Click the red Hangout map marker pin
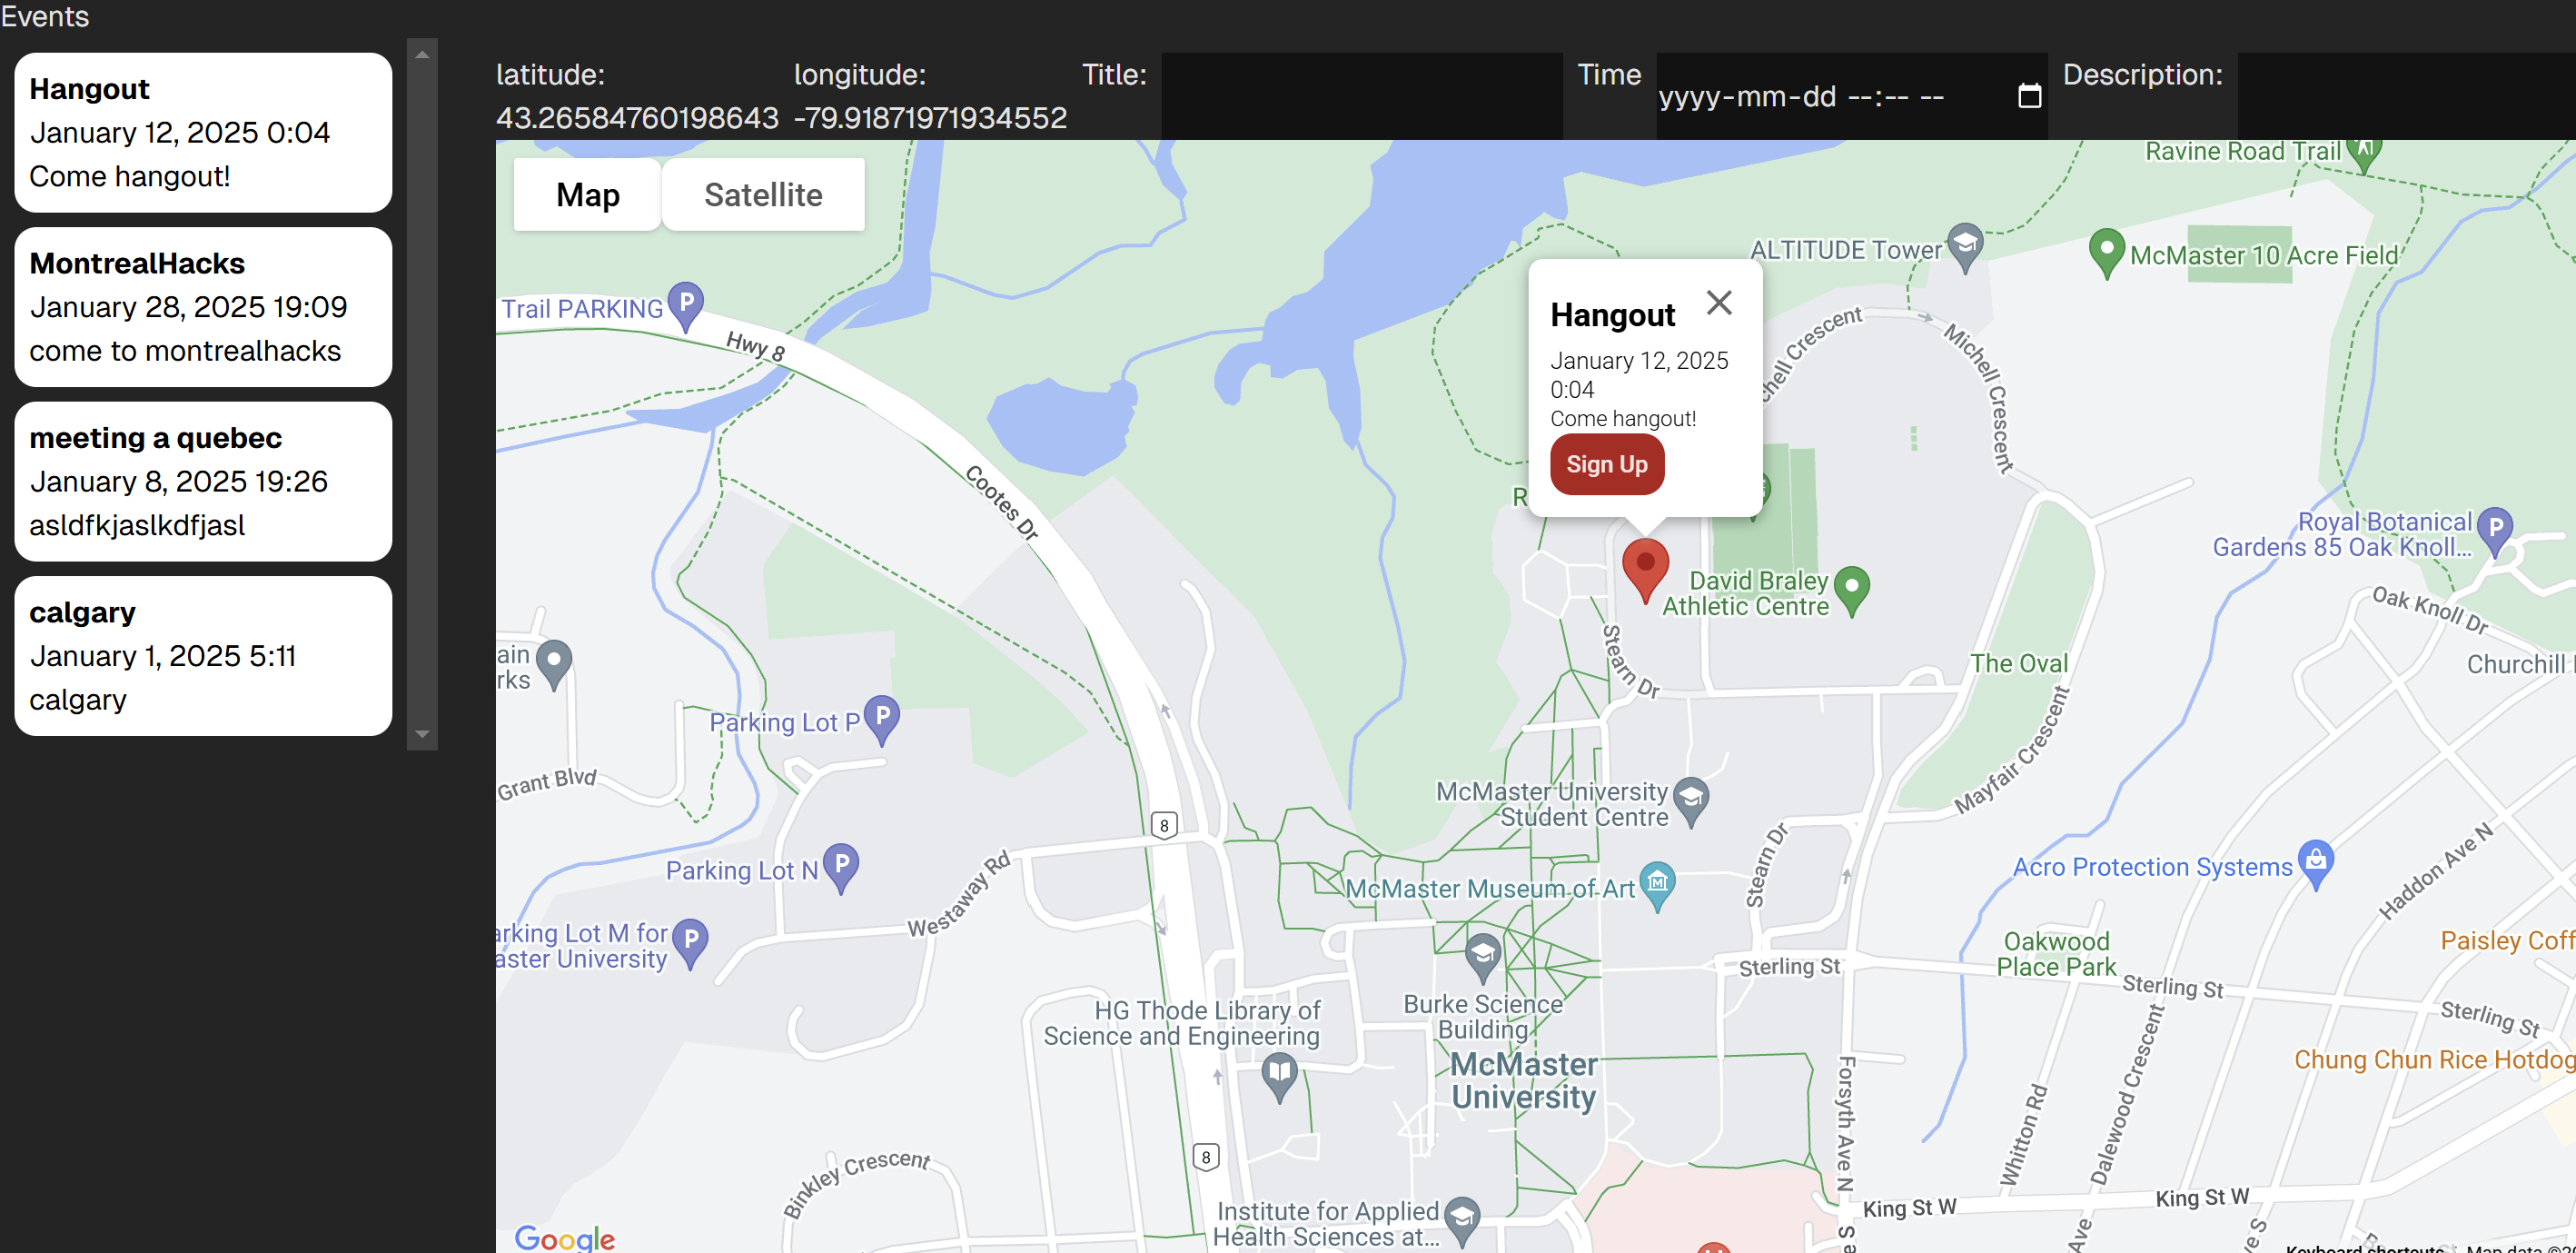Viewport: 2576px width, 1253px height. (x=1644, y=566)
